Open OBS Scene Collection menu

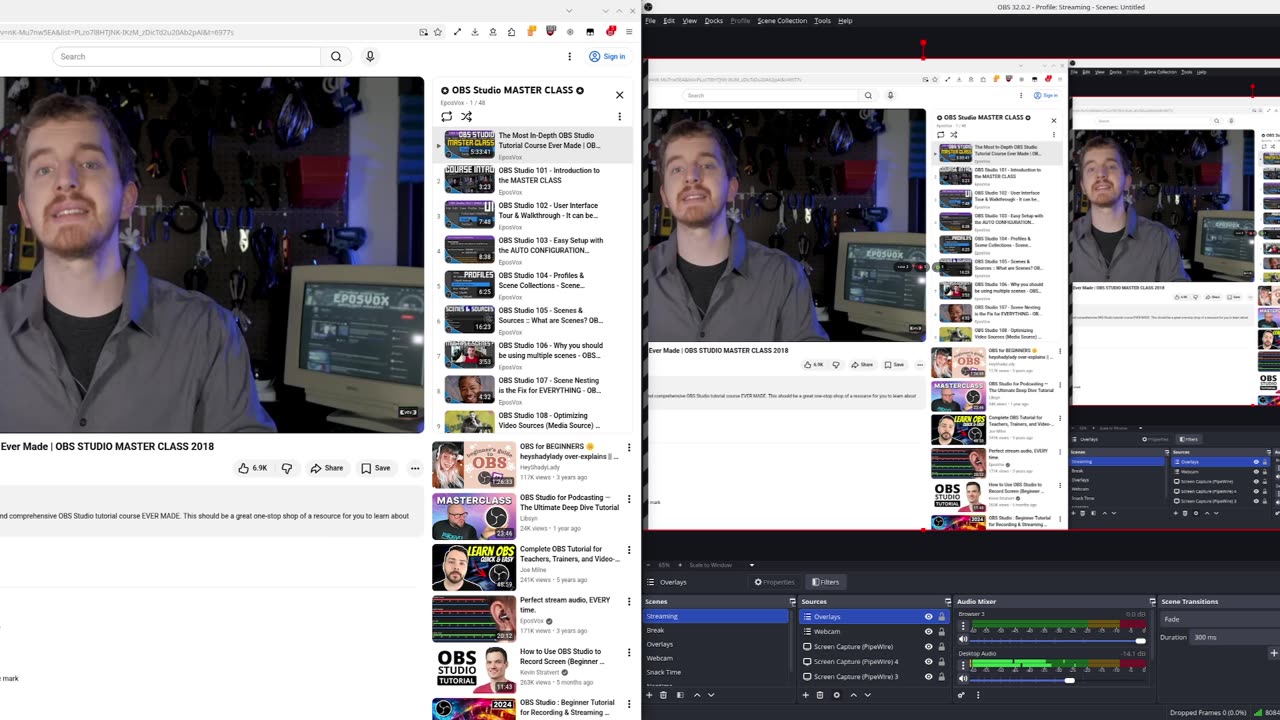782,20
